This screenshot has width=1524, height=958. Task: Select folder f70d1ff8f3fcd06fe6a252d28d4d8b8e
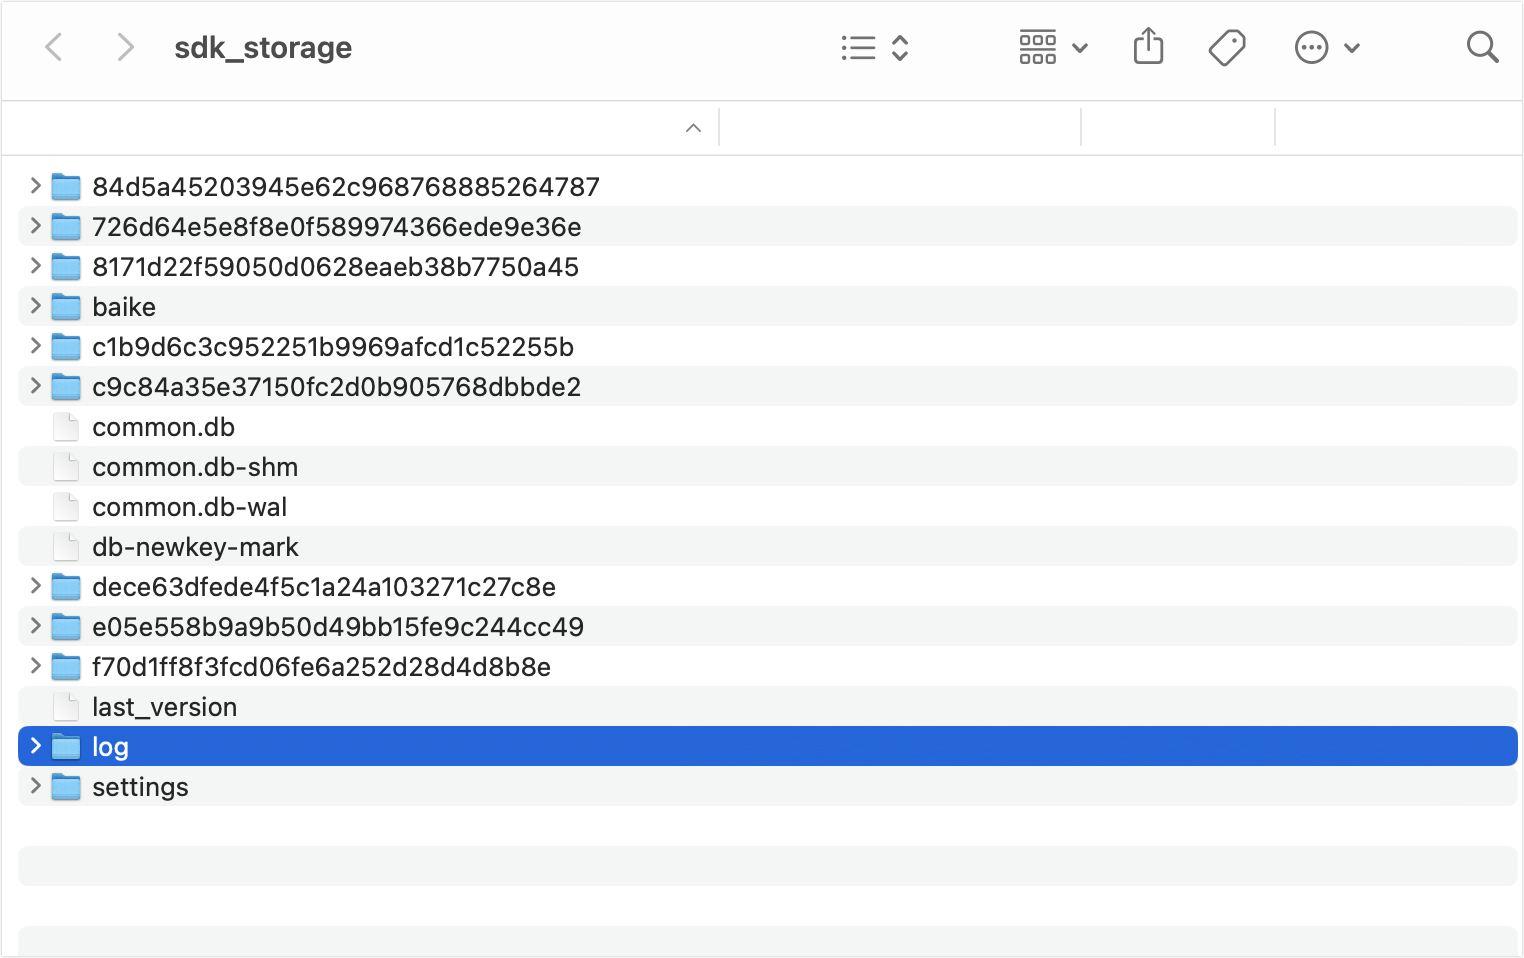[x=321, y=667]
